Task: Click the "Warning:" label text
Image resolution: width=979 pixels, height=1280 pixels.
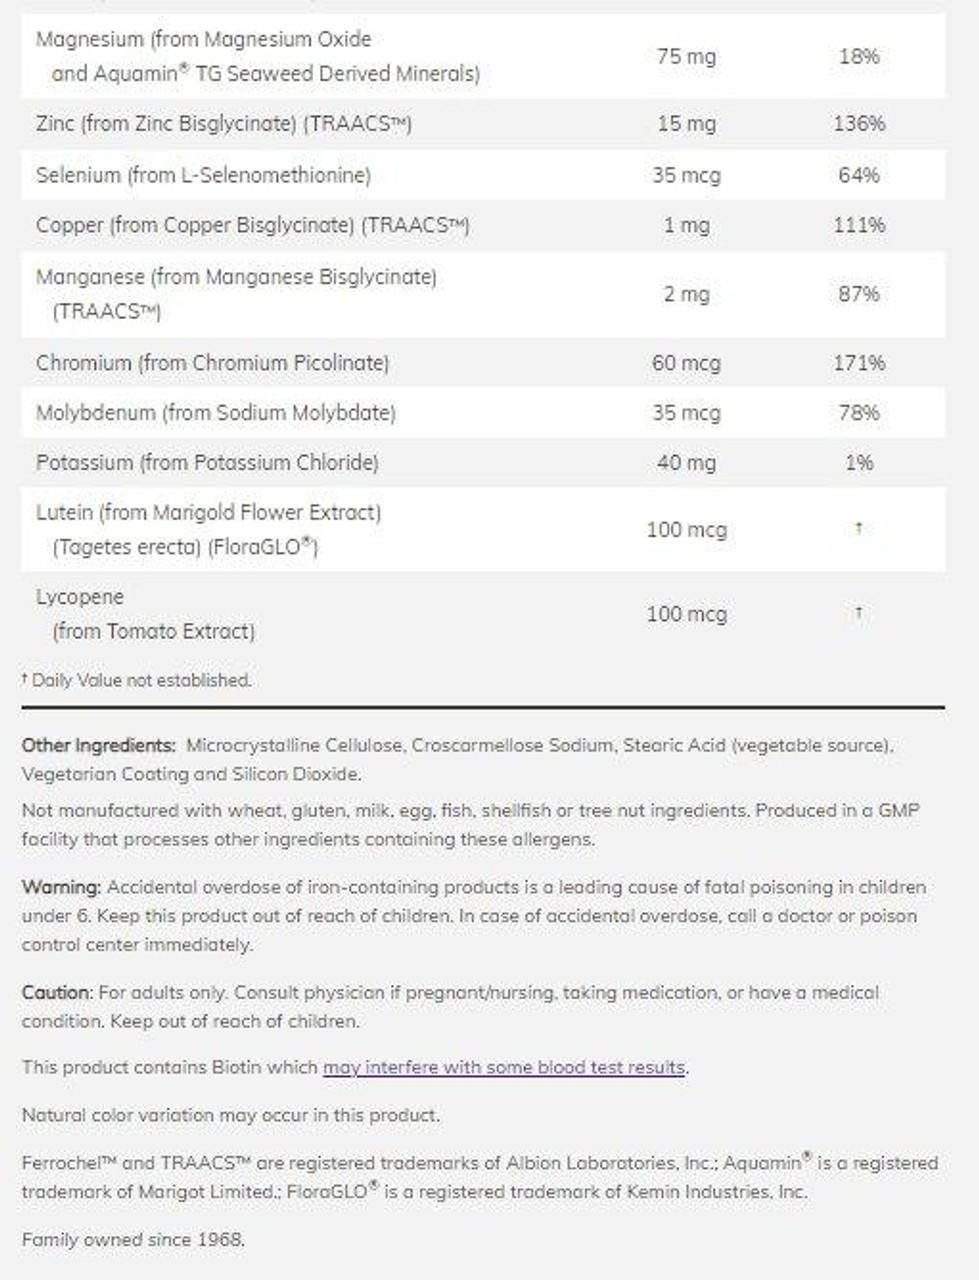Action: (x=61, y=887)
